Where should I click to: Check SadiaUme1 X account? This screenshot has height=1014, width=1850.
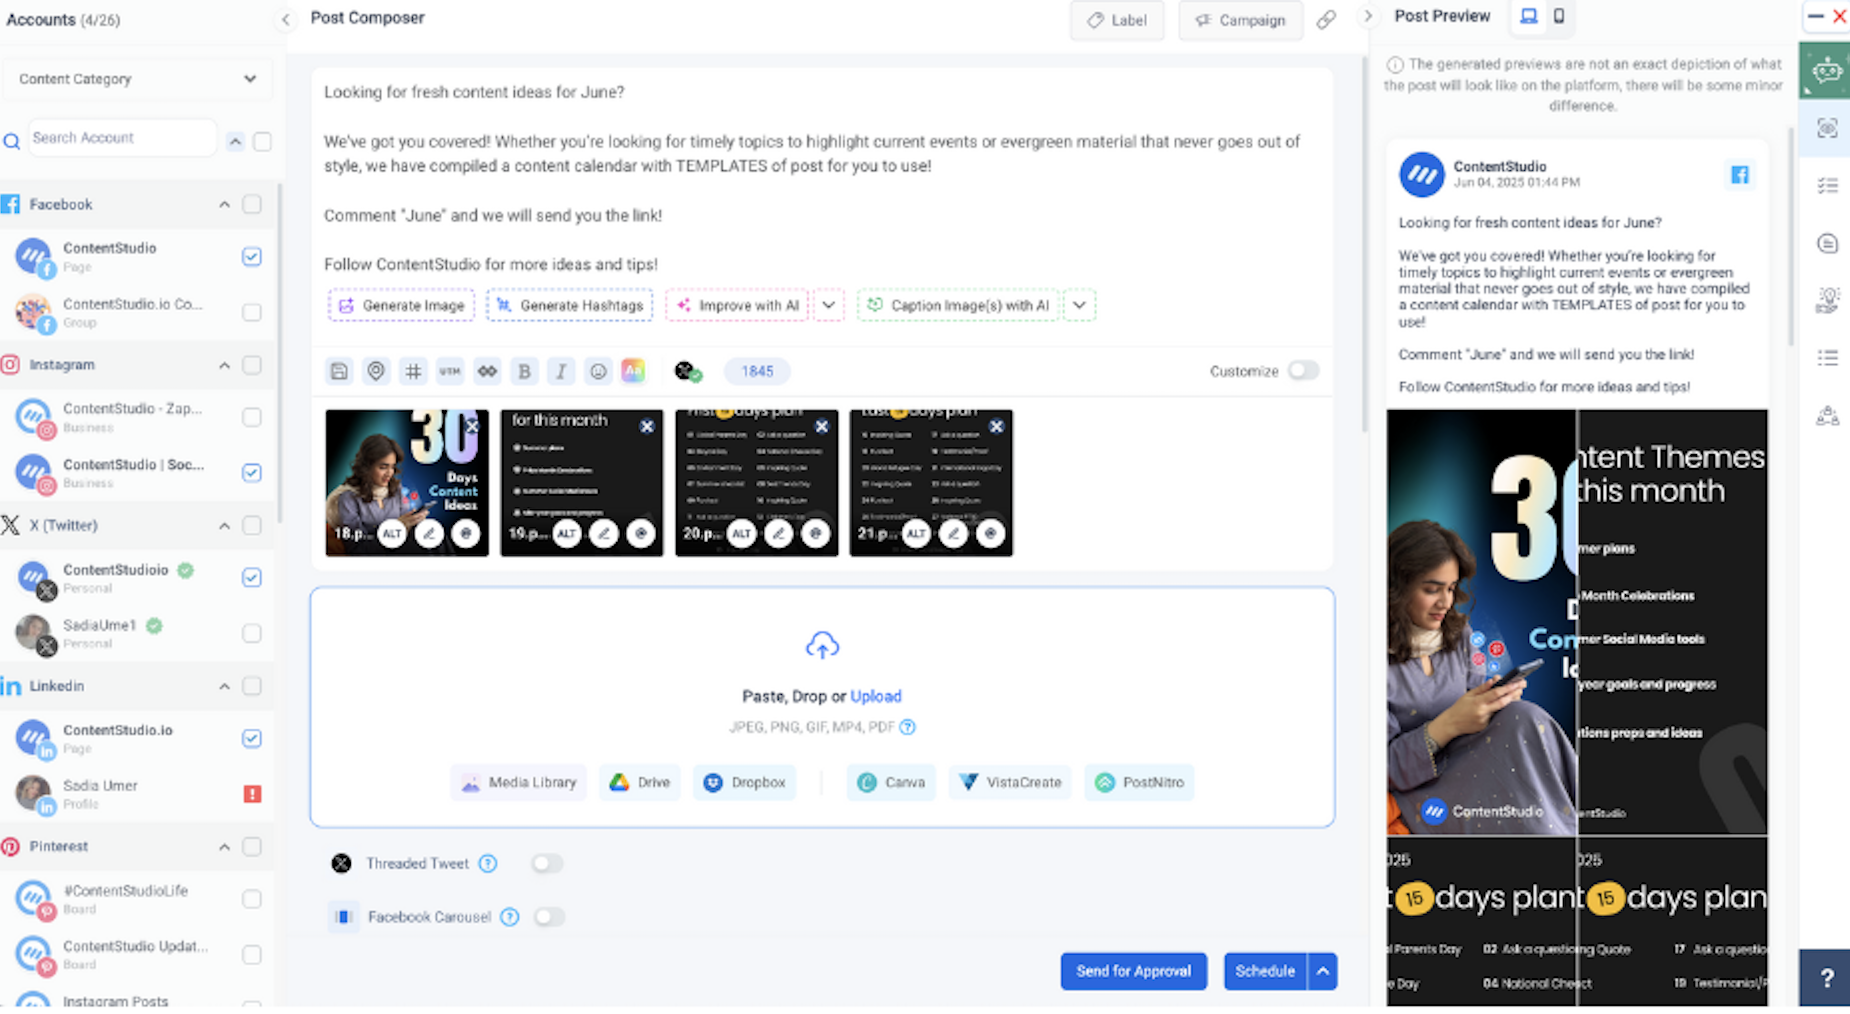click(x=252, y=633)
